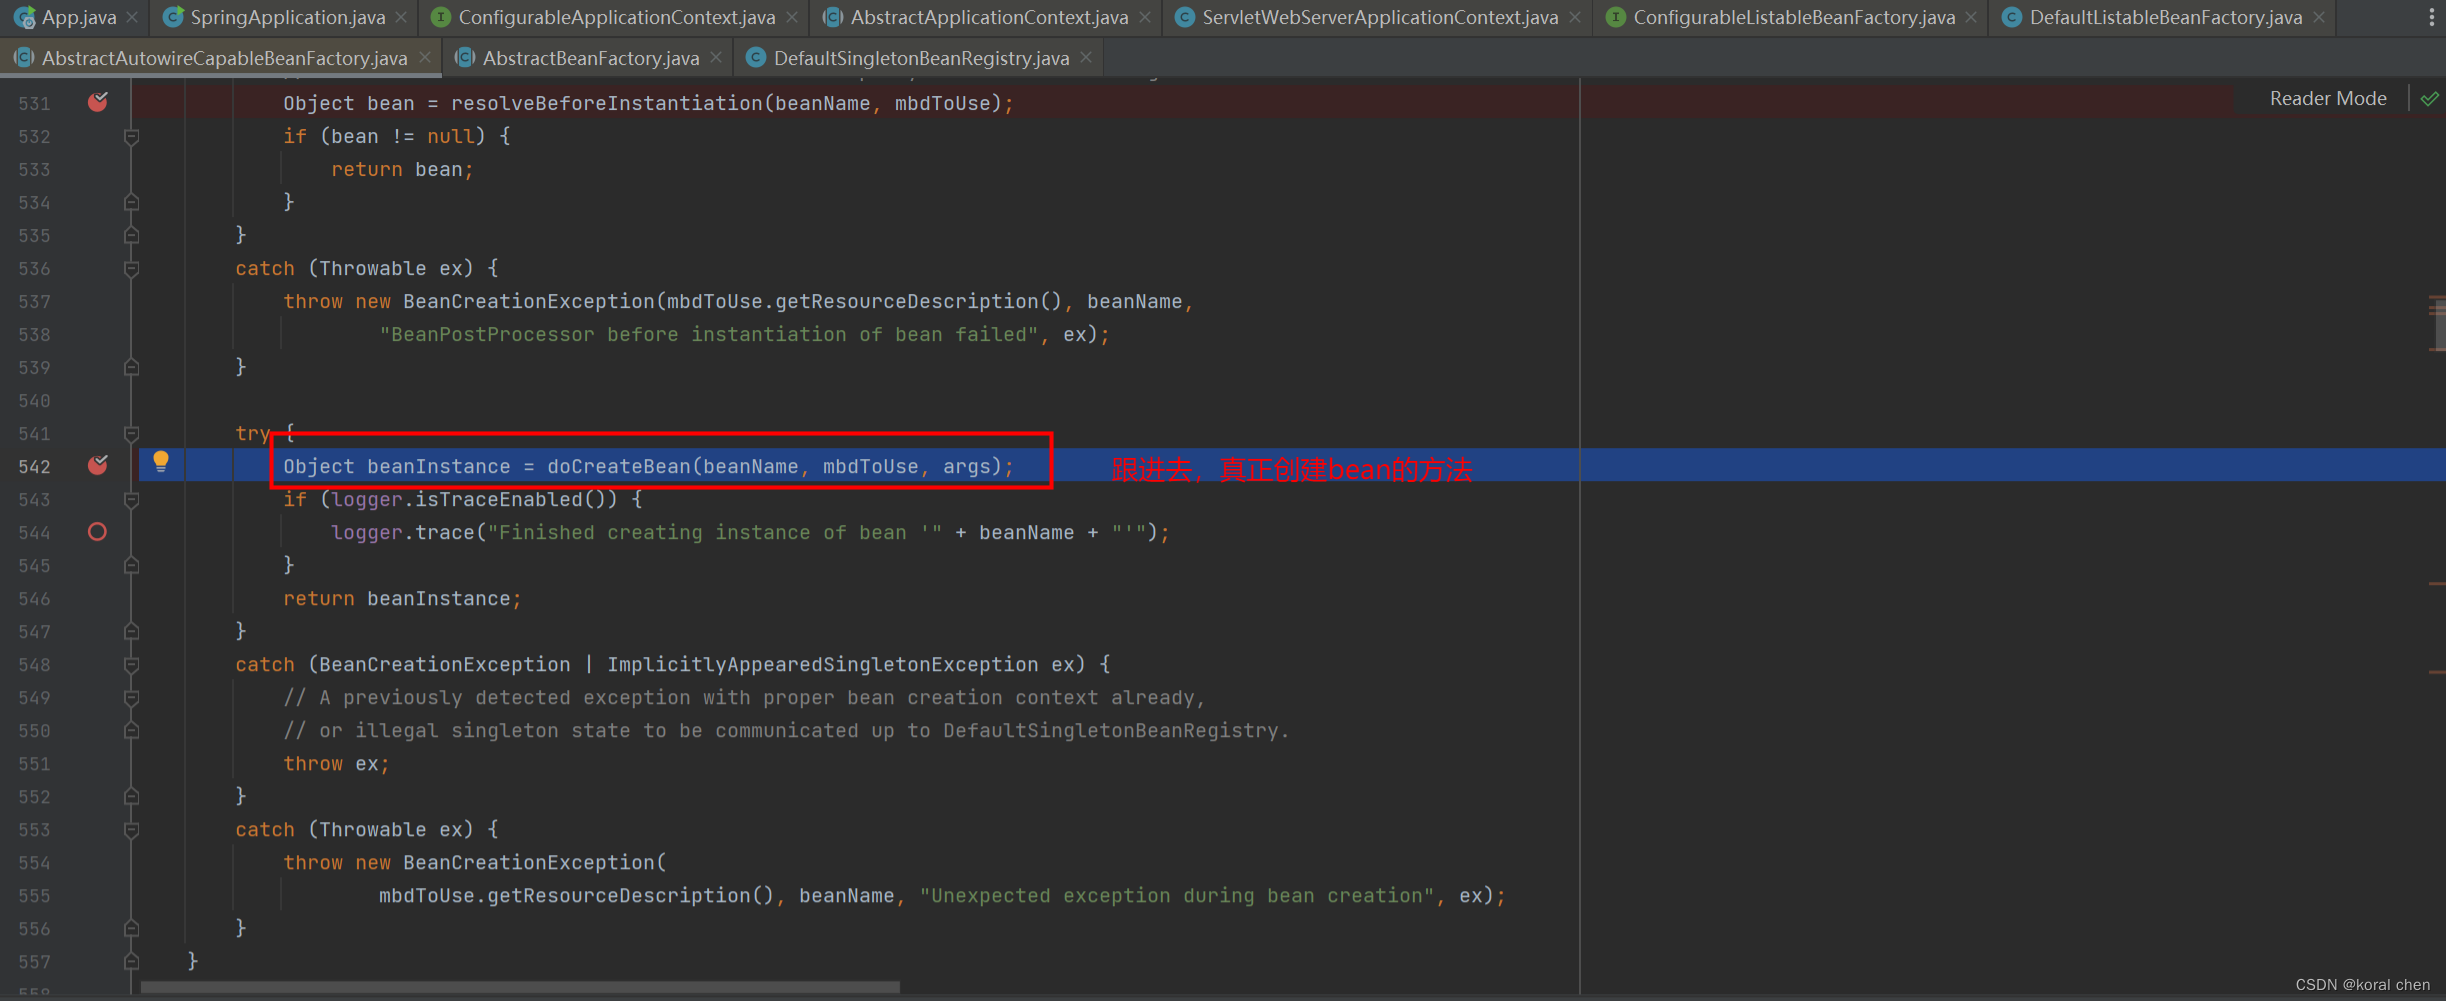This screenshot has height=1001, width=2446.
Task: Toggle Reader Mode
Action: pyautogui.click(x=2328, y=98)
